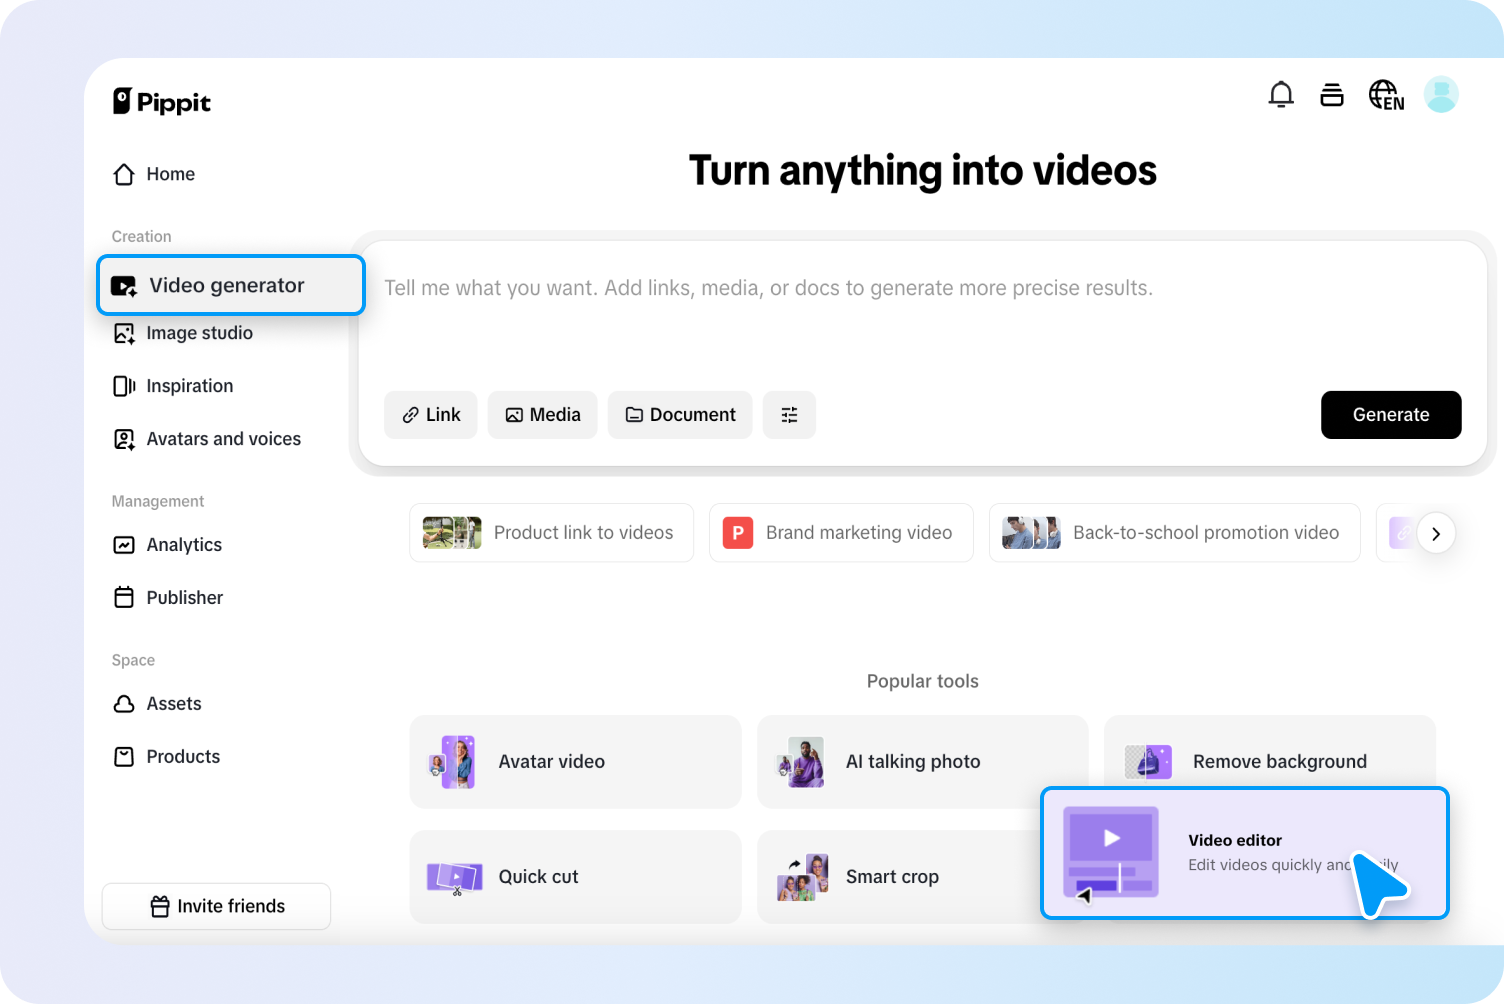The width and height of the screenshot is (1504, 1004).
Task: Click the Invite friends button
Action: 216,906
